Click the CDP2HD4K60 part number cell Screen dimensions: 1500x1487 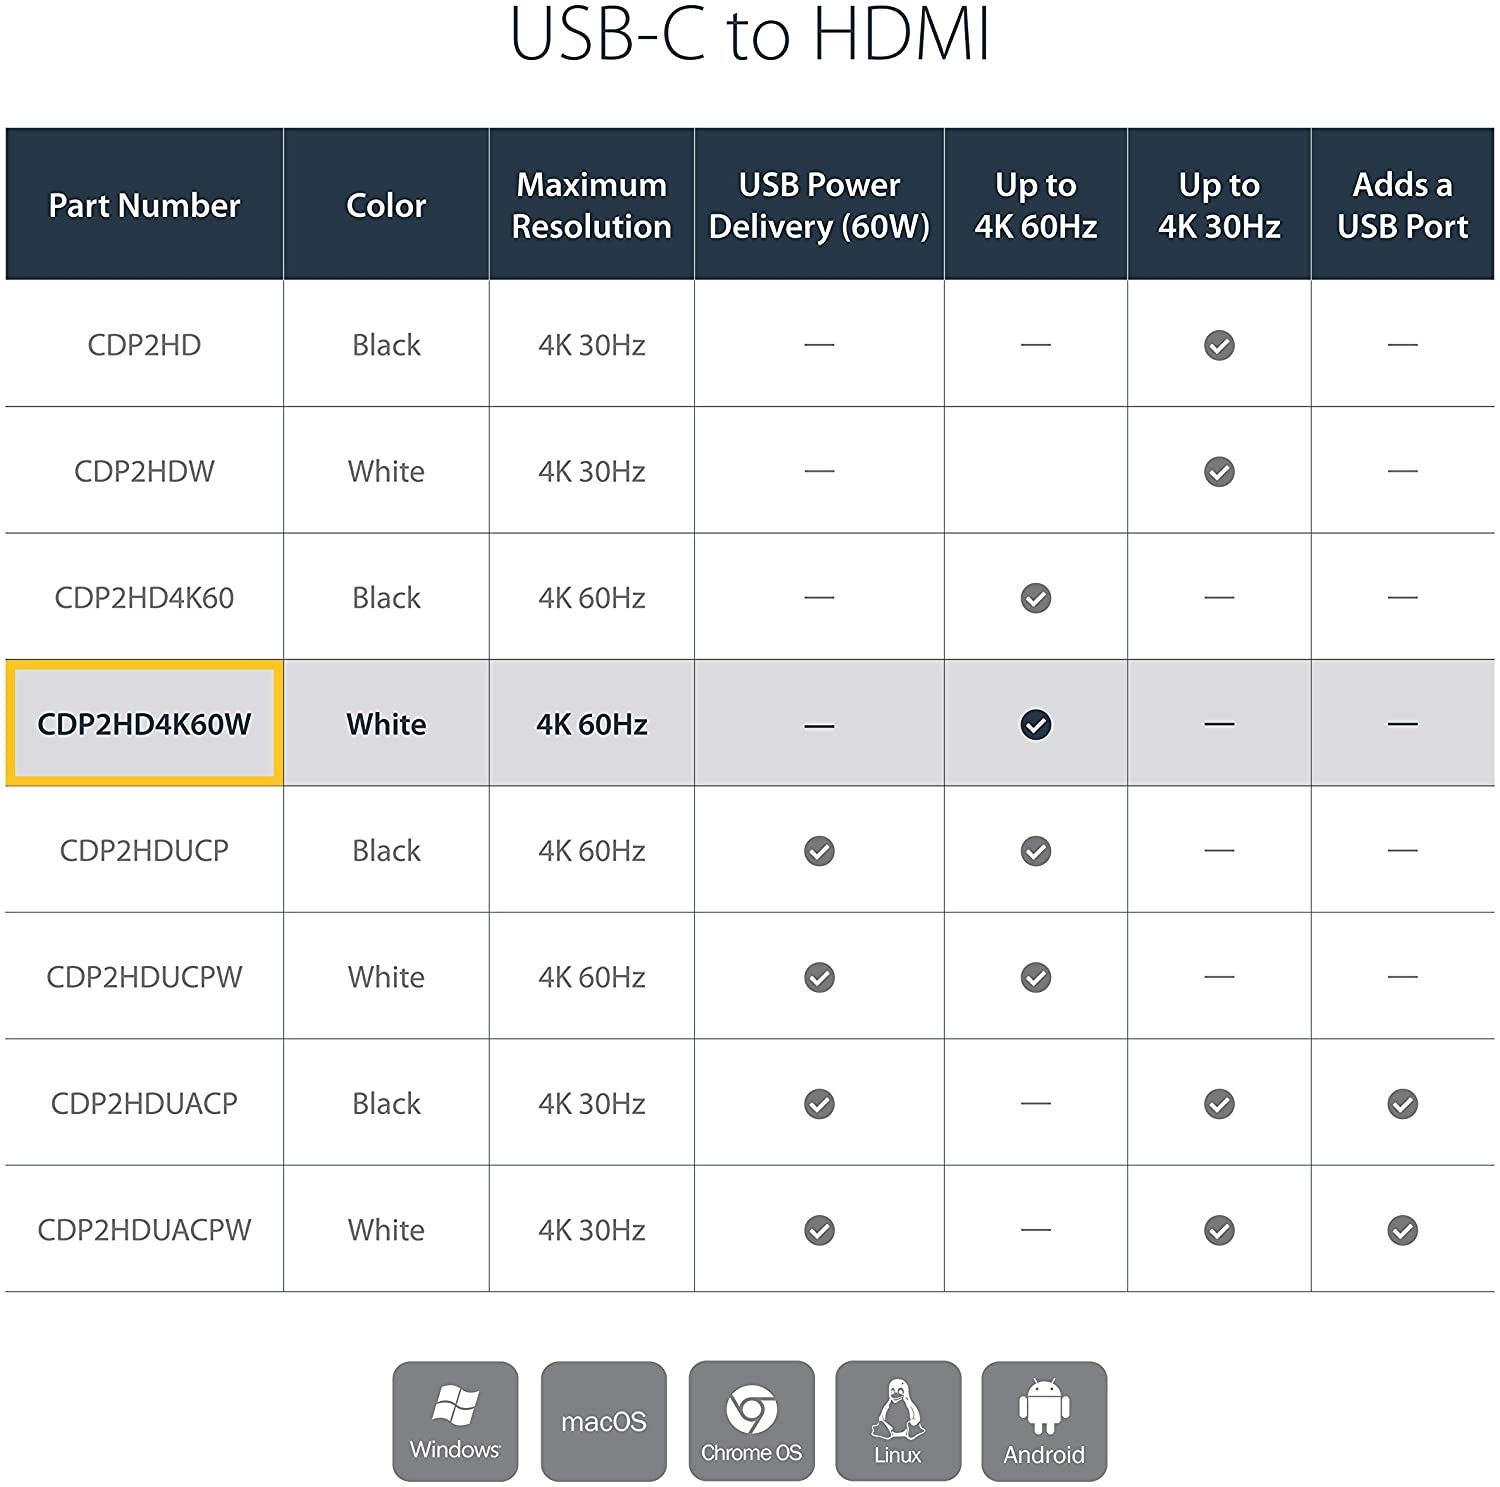tap(144, 598)
